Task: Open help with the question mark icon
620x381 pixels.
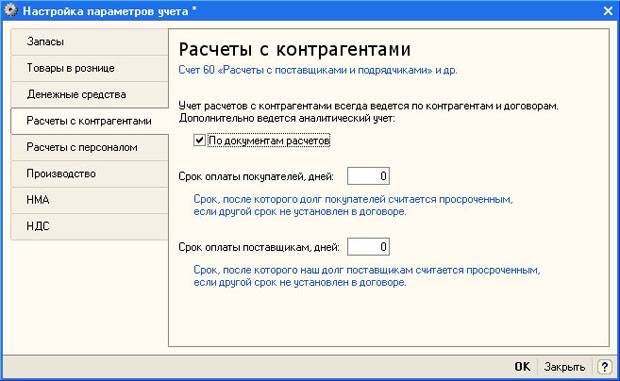Action: [x=604, y=367]
